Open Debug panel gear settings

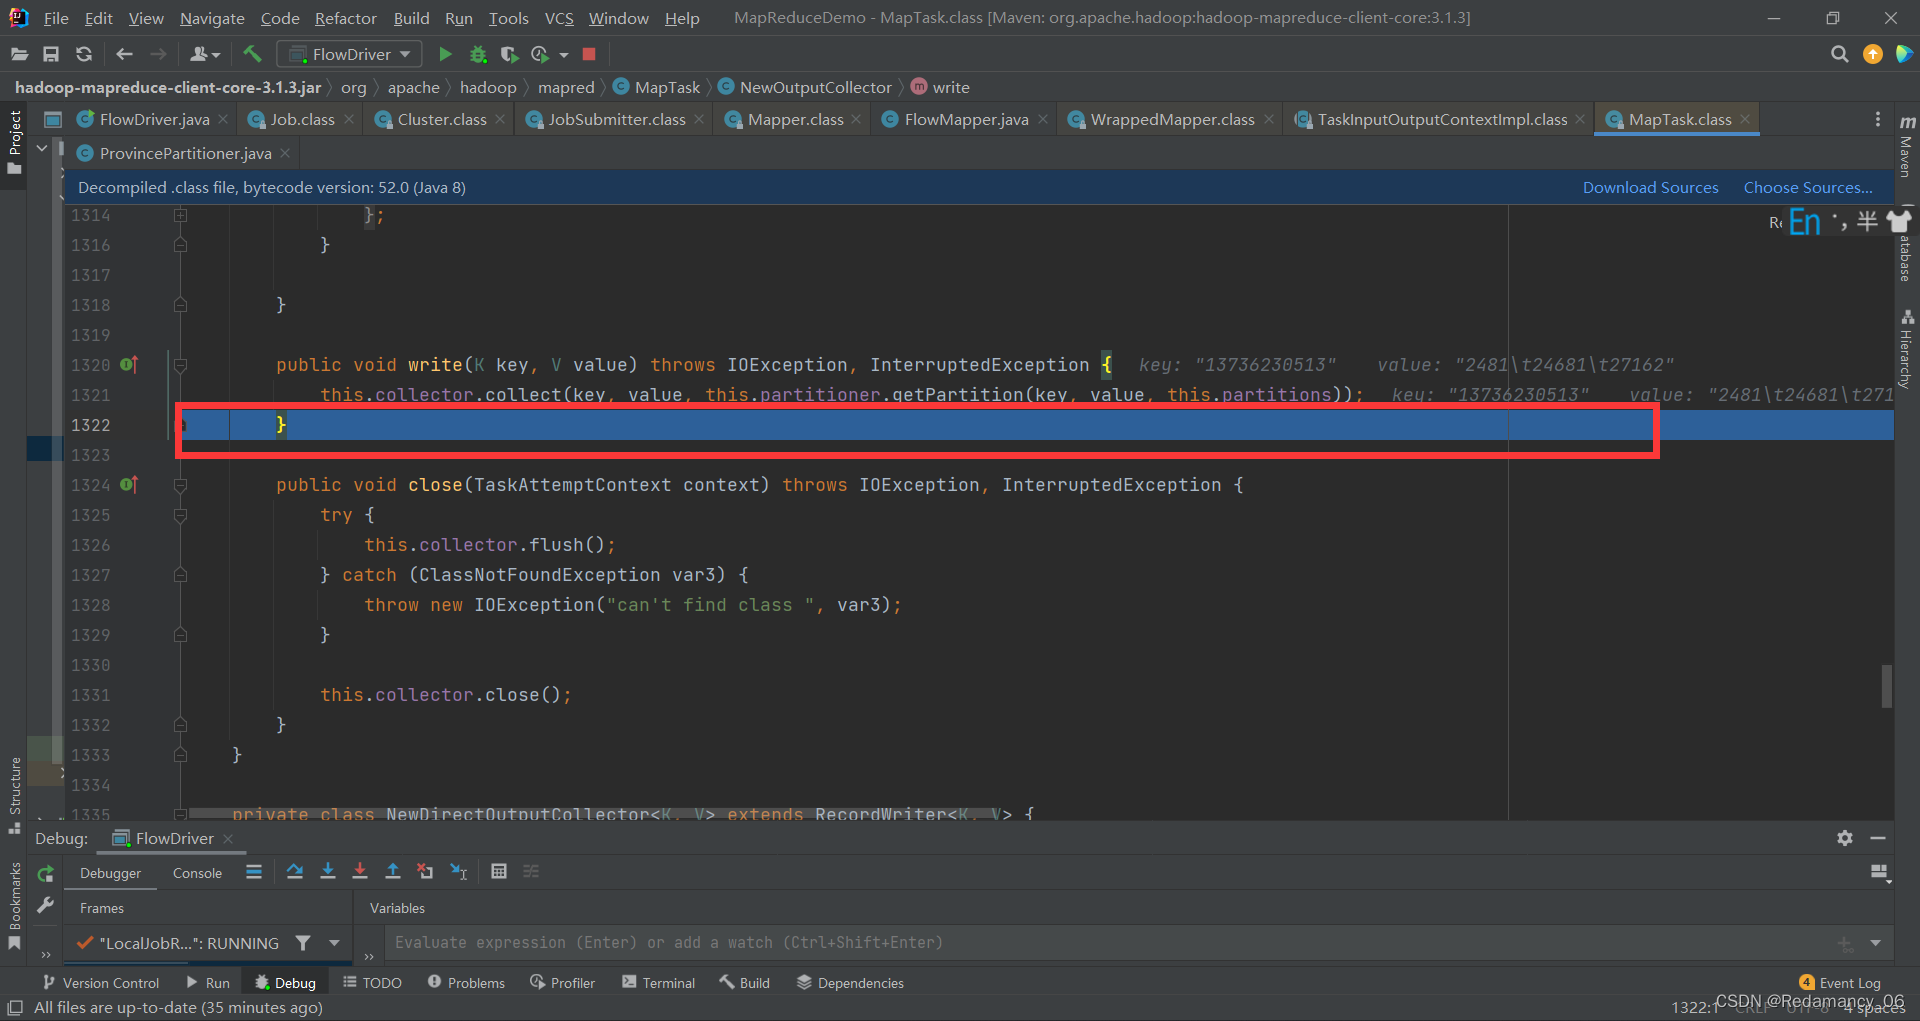tap(1845, 838)
